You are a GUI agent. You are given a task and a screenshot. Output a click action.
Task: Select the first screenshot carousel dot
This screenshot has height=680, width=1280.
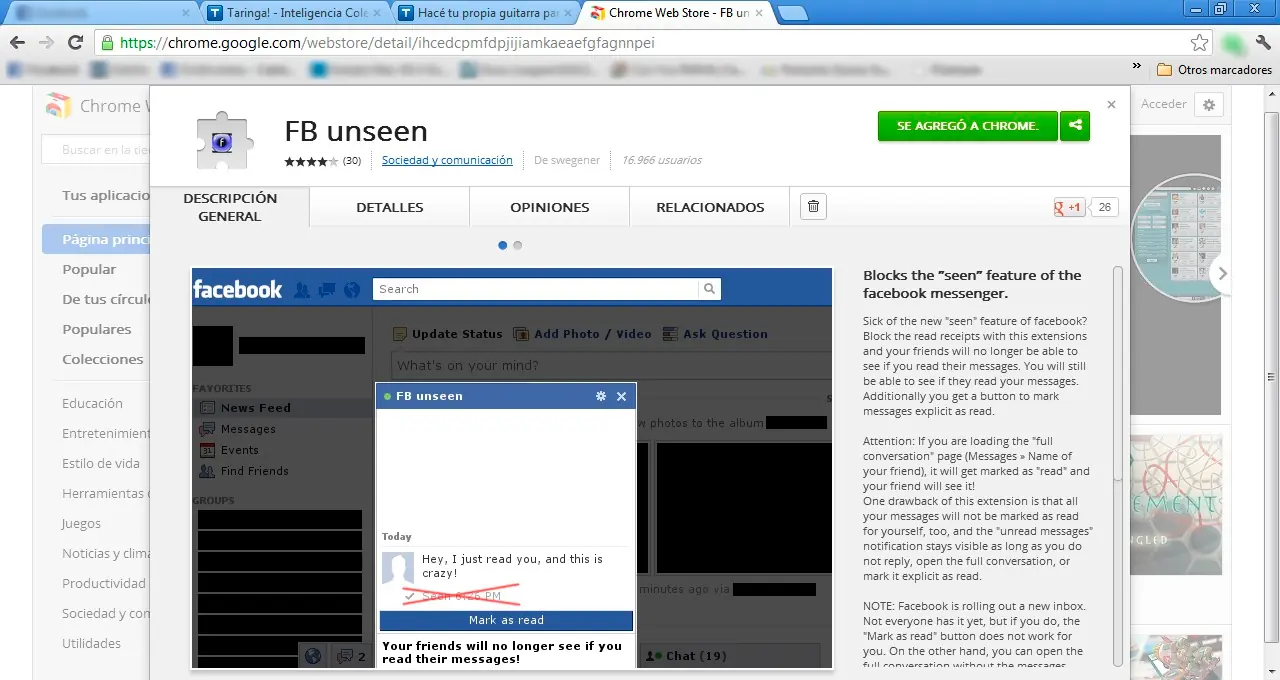point(503,245)
